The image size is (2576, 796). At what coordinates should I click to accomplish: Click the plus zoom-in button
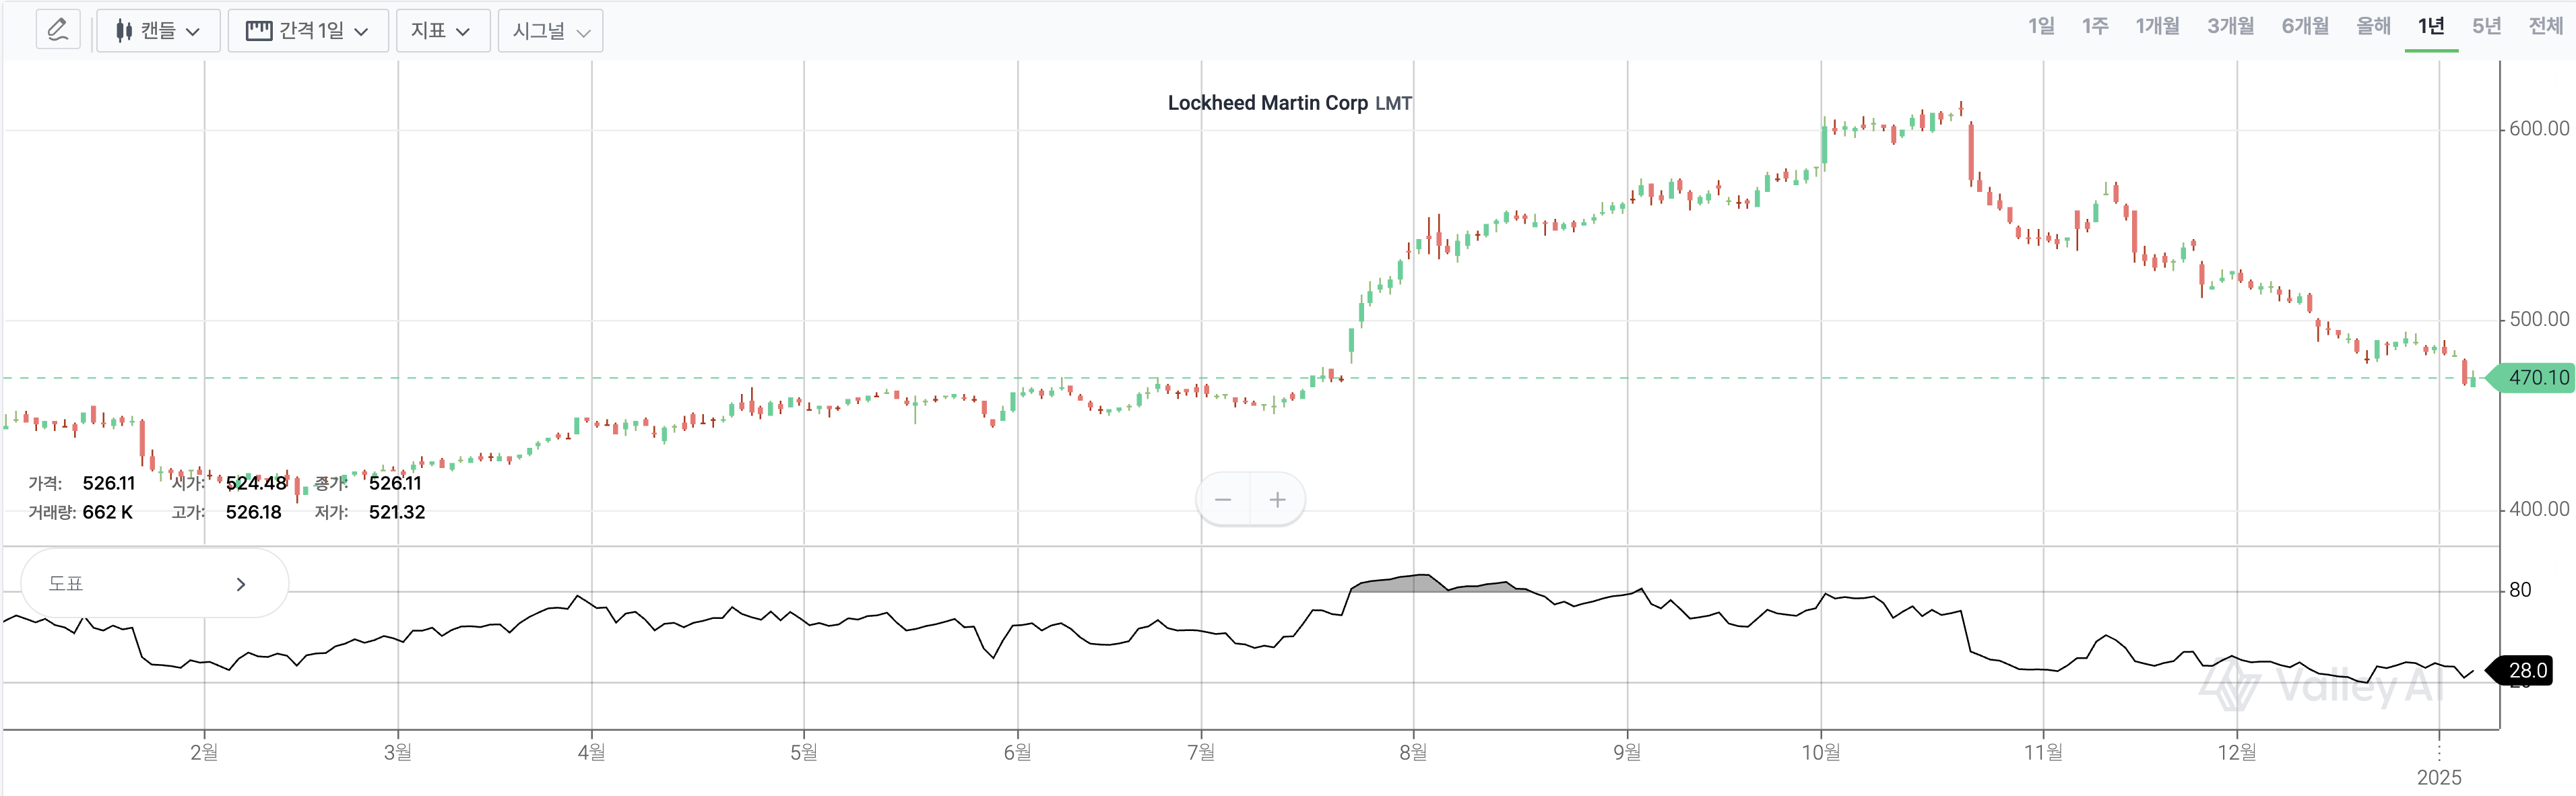pos(1277,500)
